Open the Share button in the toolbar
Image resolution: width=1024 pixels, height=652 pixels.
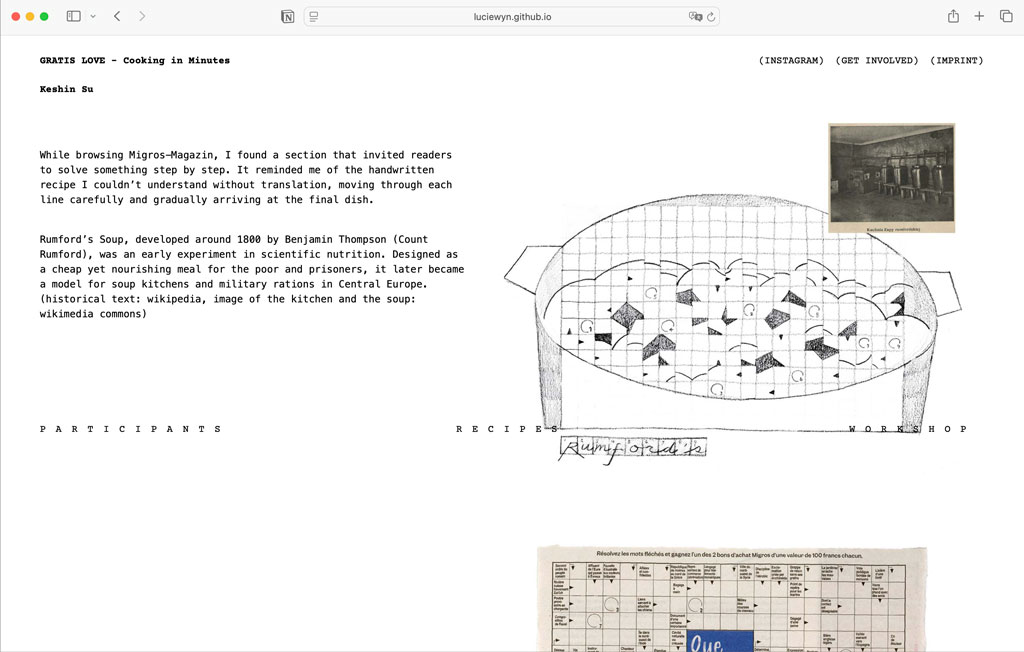953,16
